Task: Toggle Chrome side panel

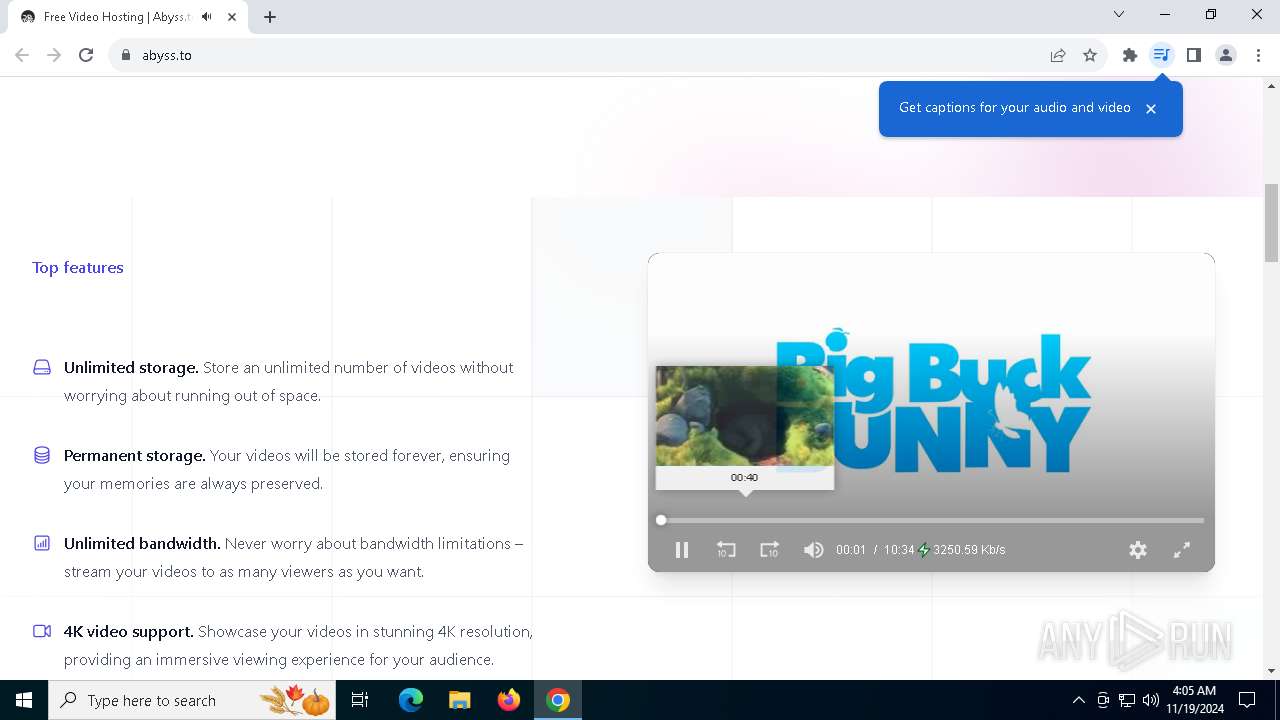Action: tap(1194, 55)
